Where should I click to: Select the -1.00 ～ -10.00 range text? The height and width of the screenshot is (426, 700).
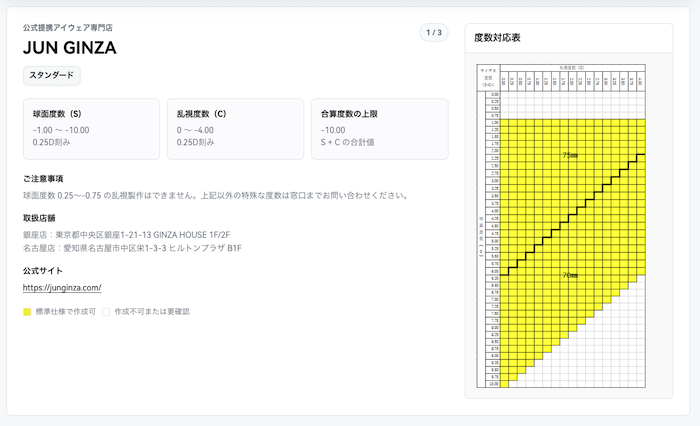coord(61,130)
